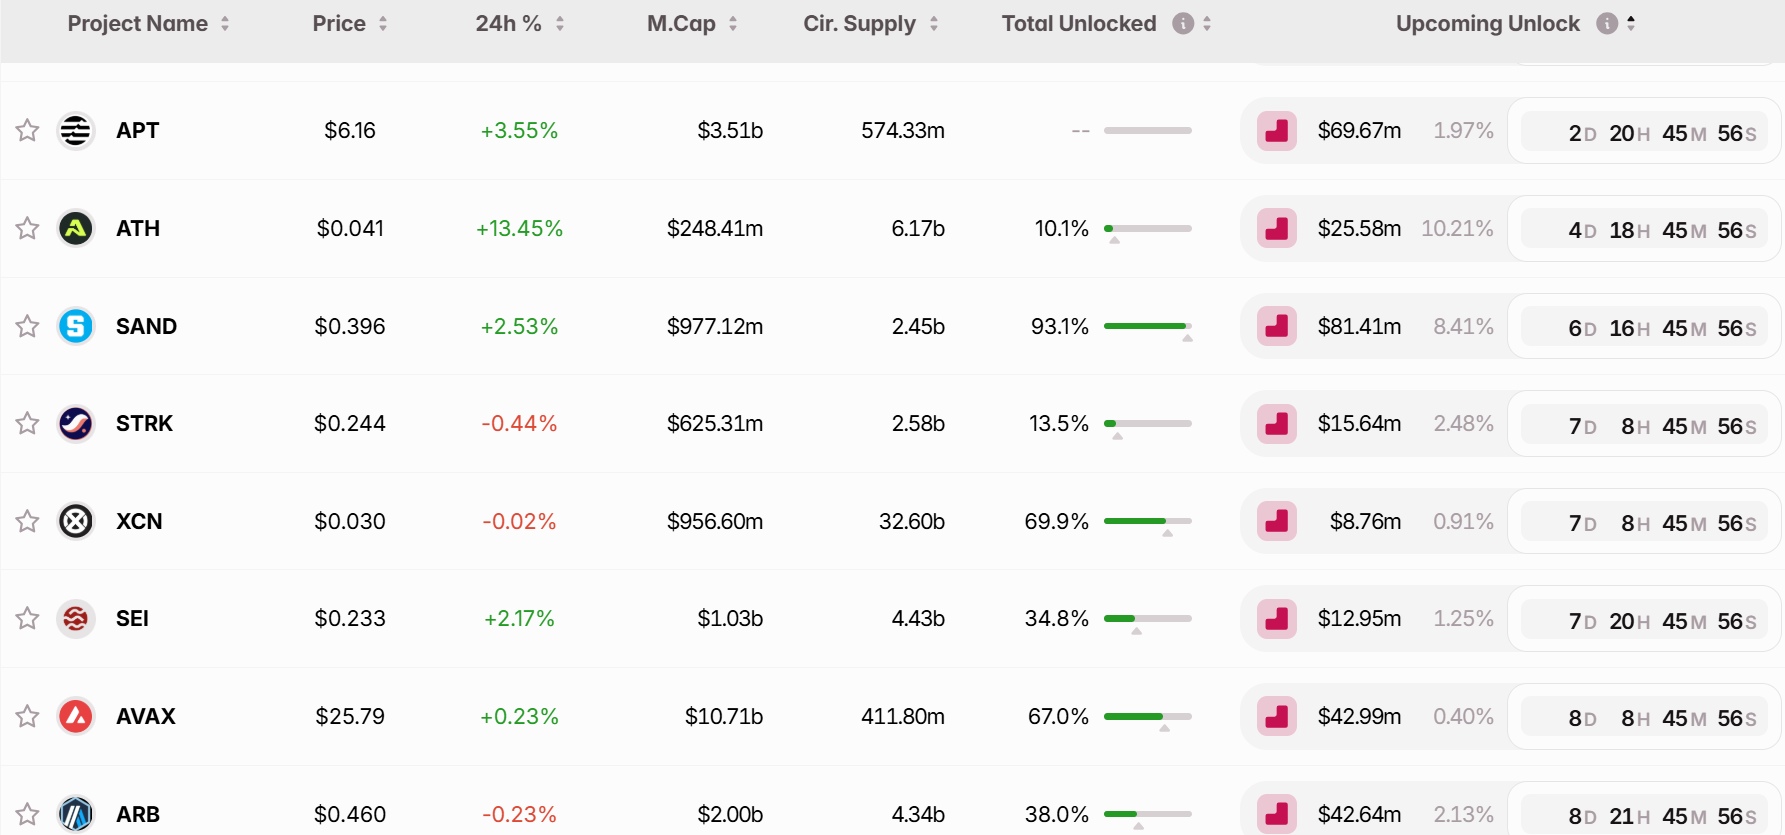Go to the AVAX project name
The height and width of the screenshot is (835, 1785).
tap(146, 716)
